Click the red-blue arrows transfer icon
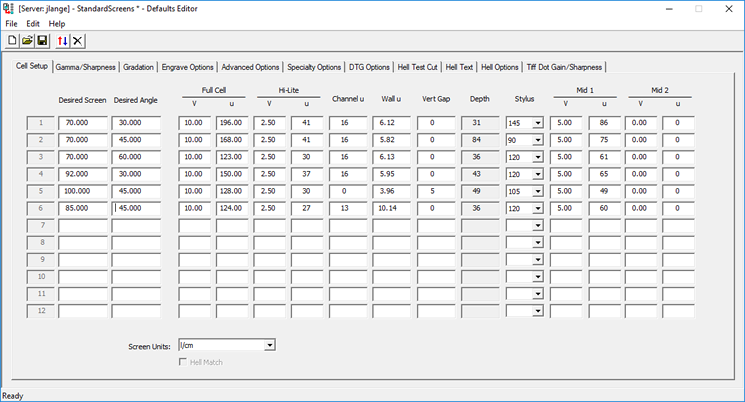This screenshot has width=745, height=402. [x=62, y=41]
